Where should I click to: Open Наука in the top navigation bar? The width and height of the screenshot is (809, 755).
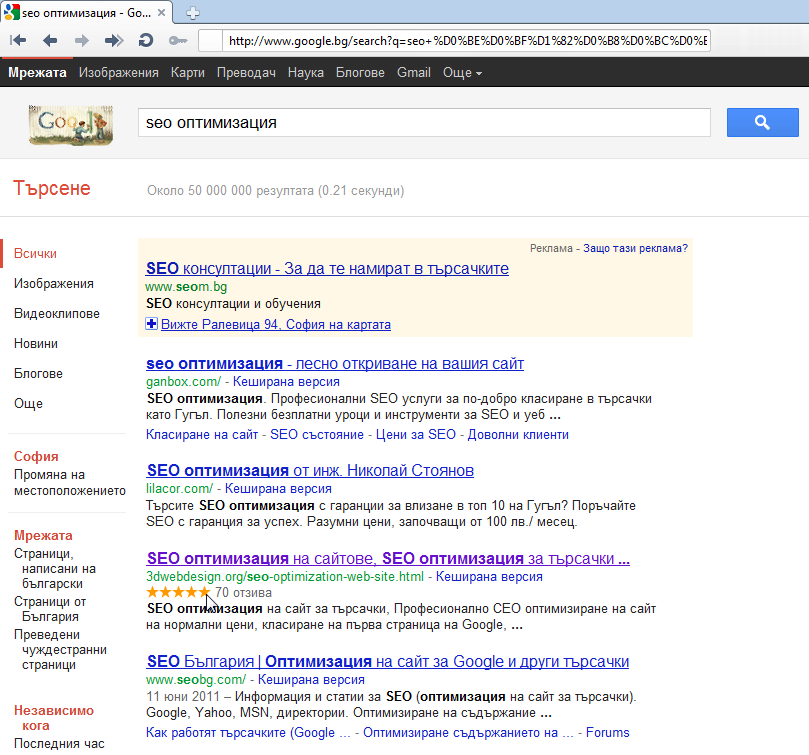point(305,73)
